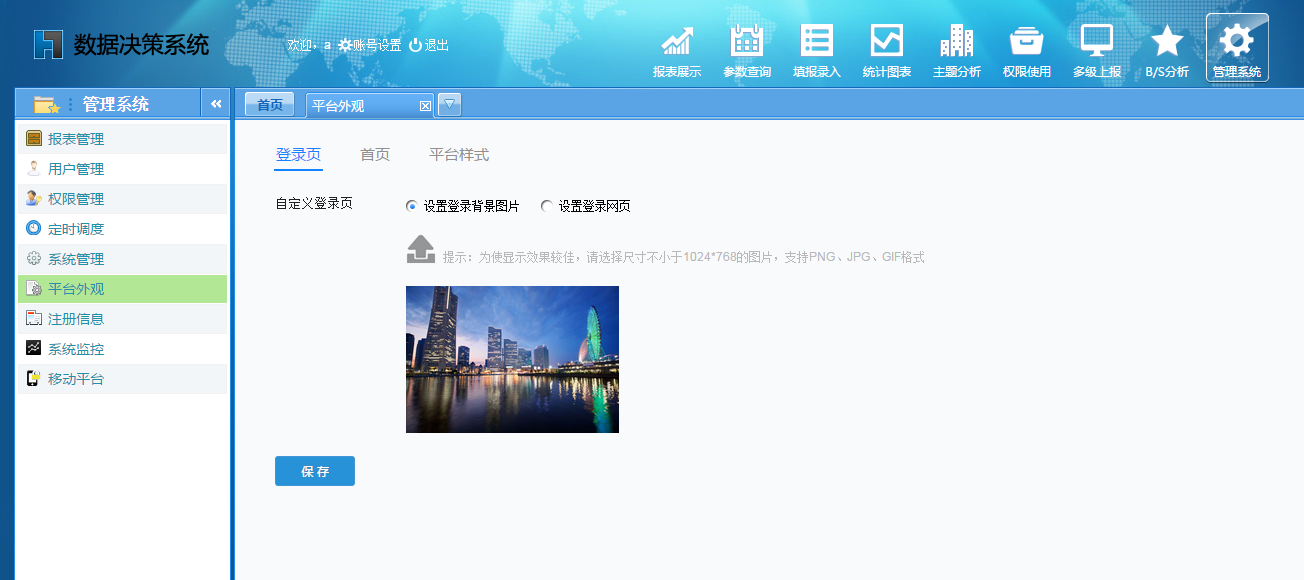Click the 注册信息 sidebar icon
This screenshot has width=1304, height=580.
(x=34, y=319)
